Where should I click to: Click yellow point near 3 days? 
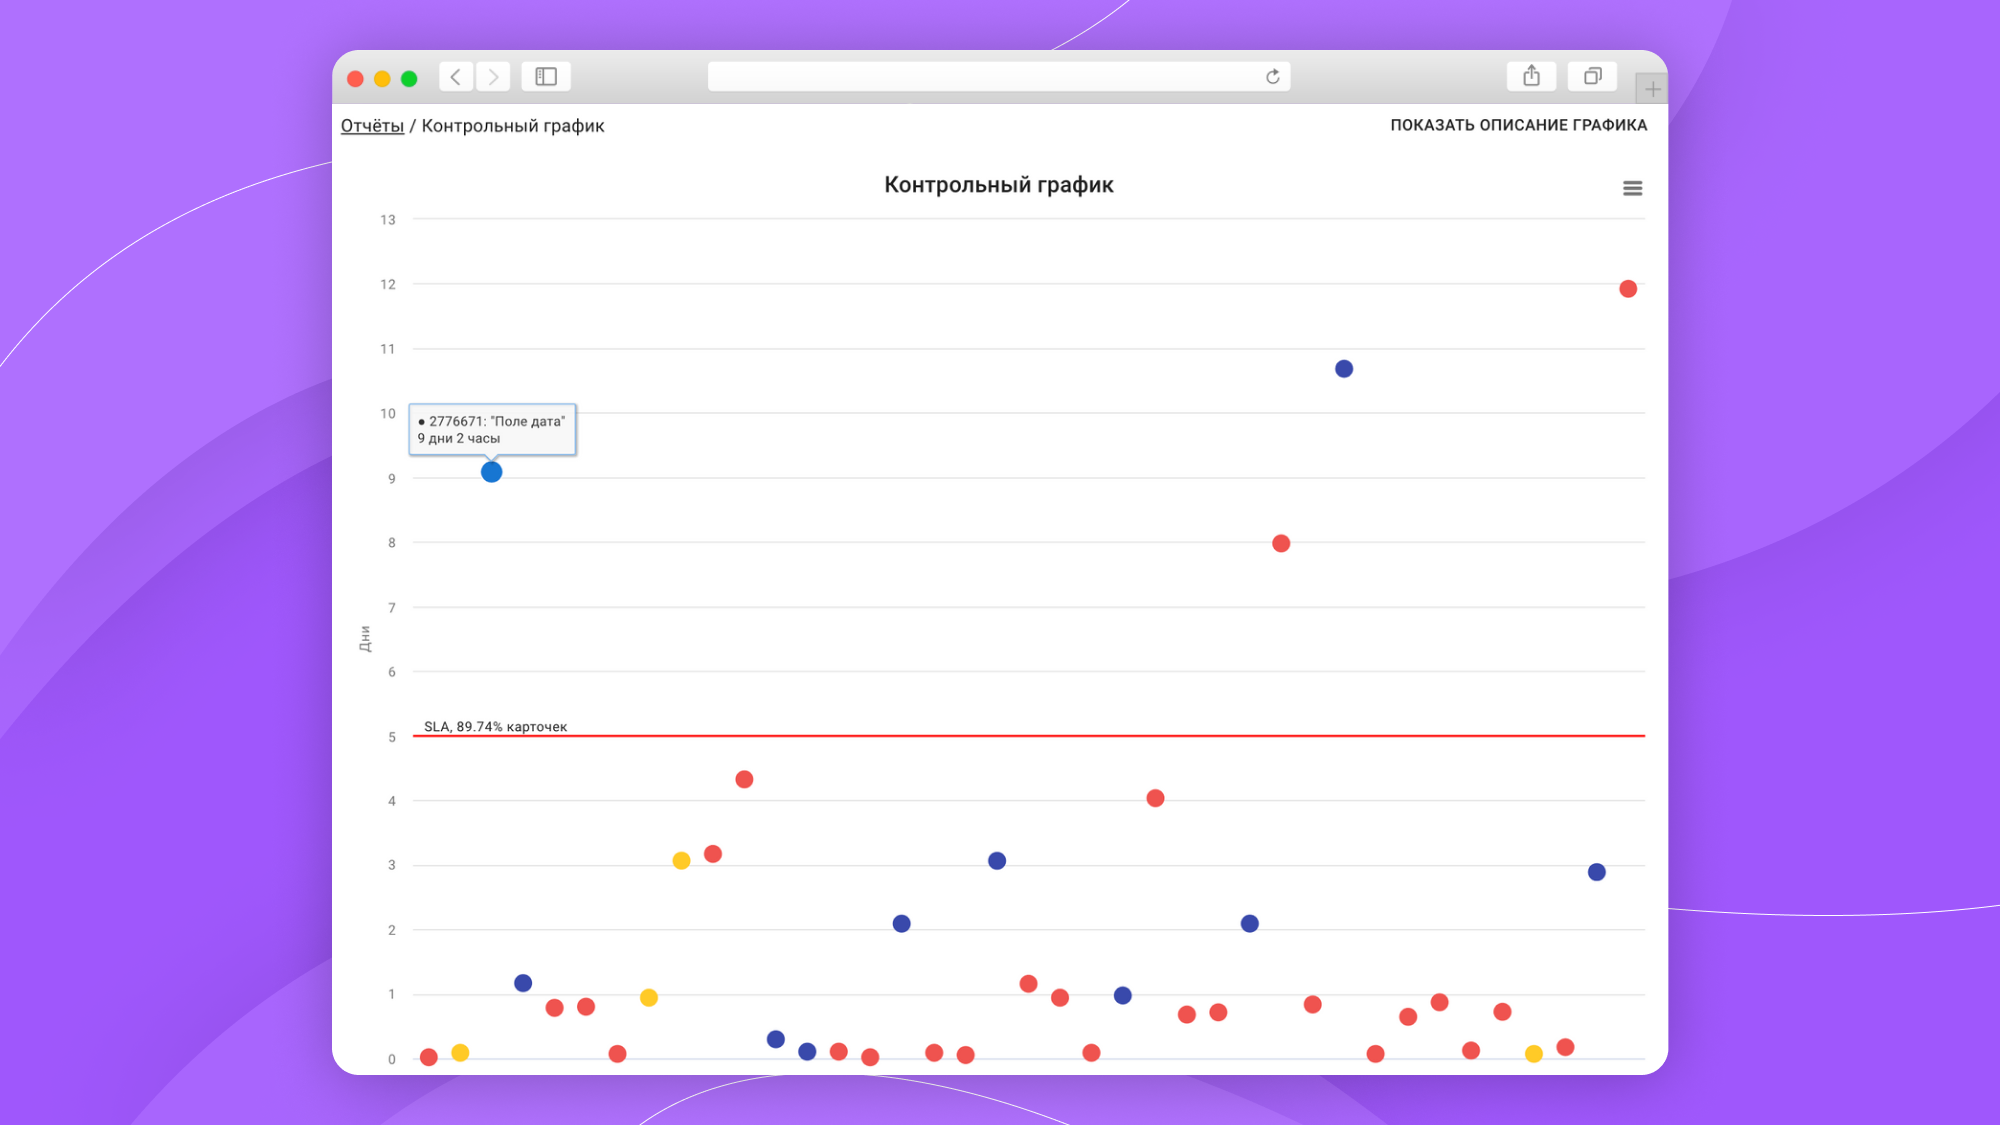click(x=681, y=861)
